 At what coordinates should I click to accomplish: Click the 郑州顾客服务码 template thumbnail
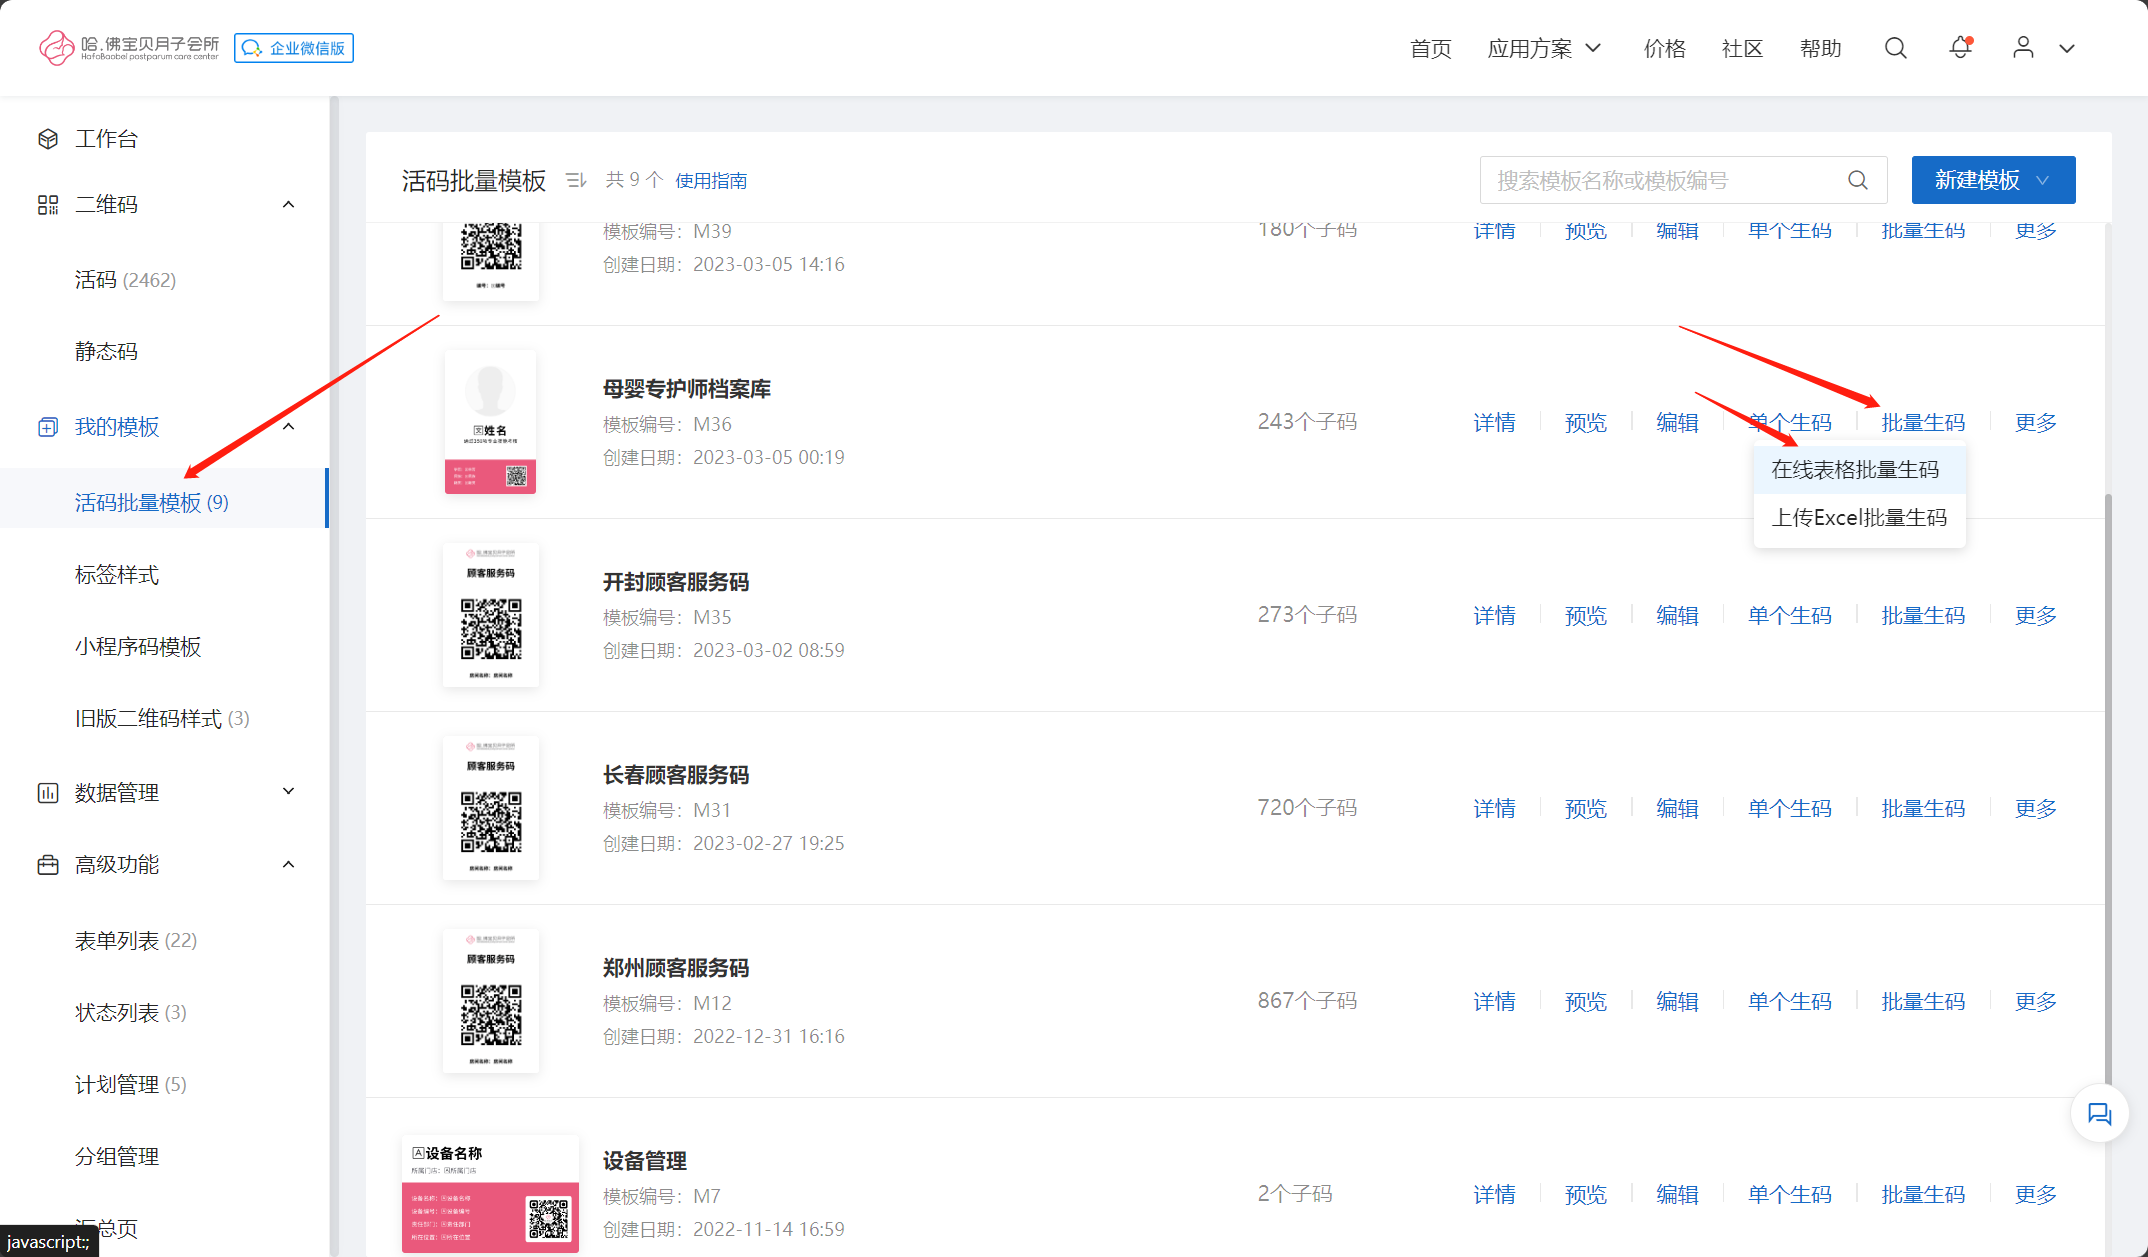(491, 1001)
